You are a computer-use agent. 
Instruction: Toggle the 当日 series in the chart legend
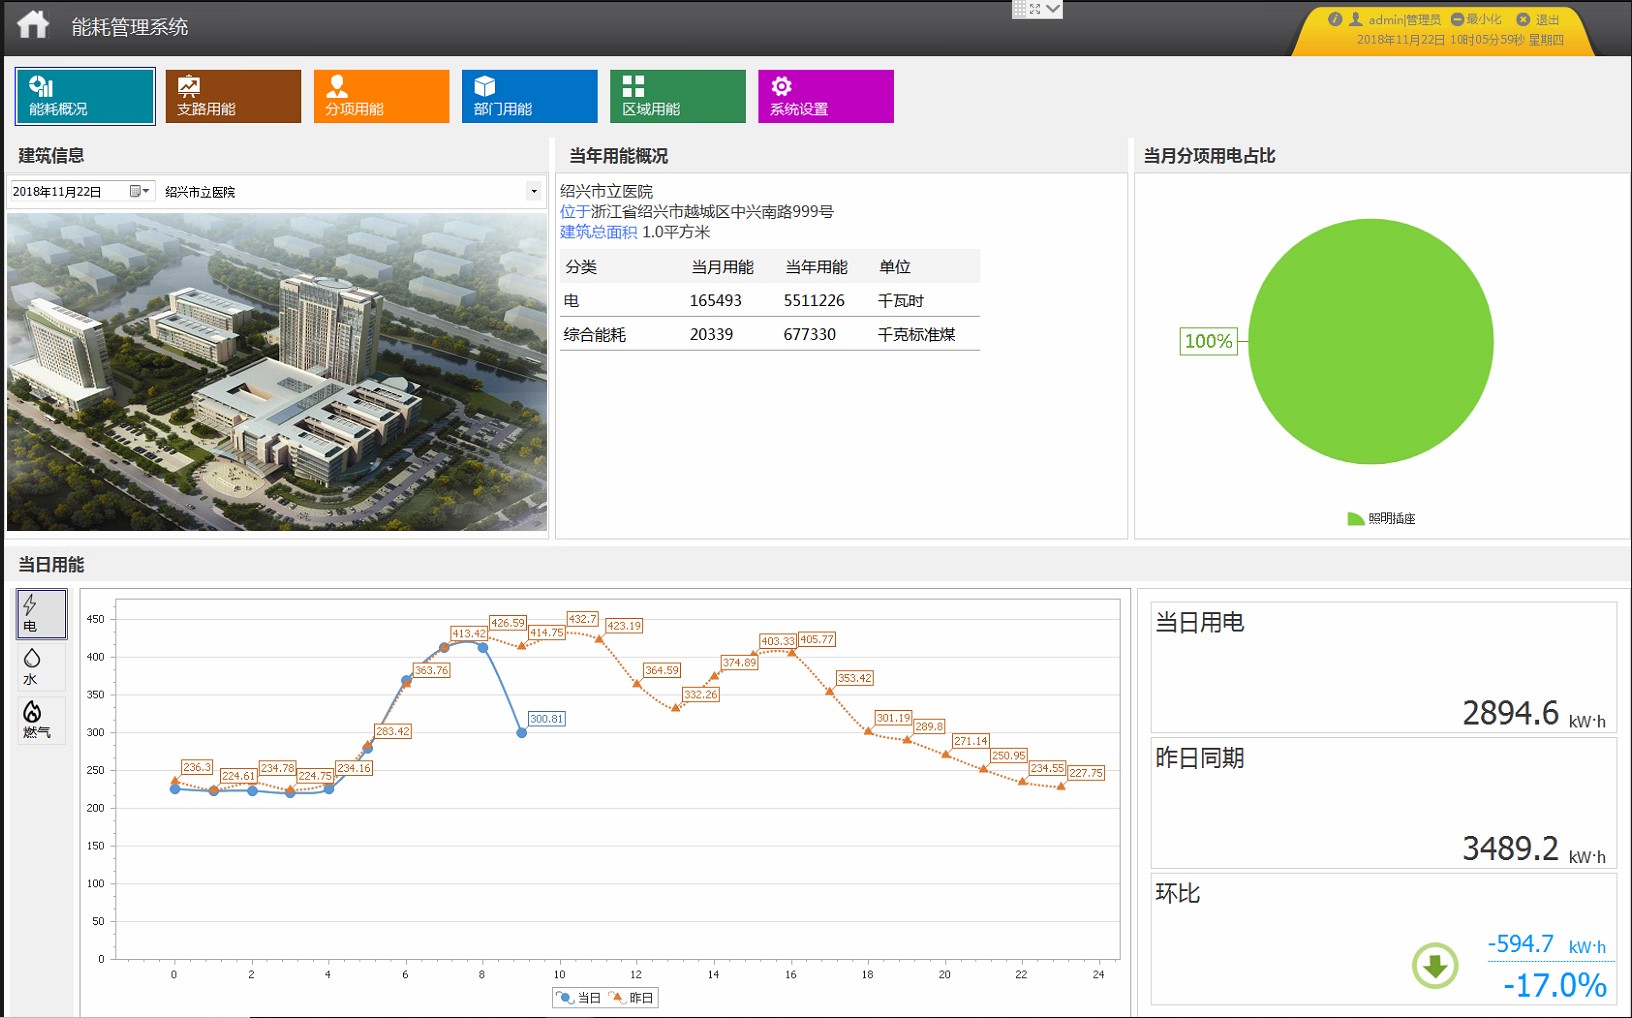pyautogui.click(x=579, y=998)
